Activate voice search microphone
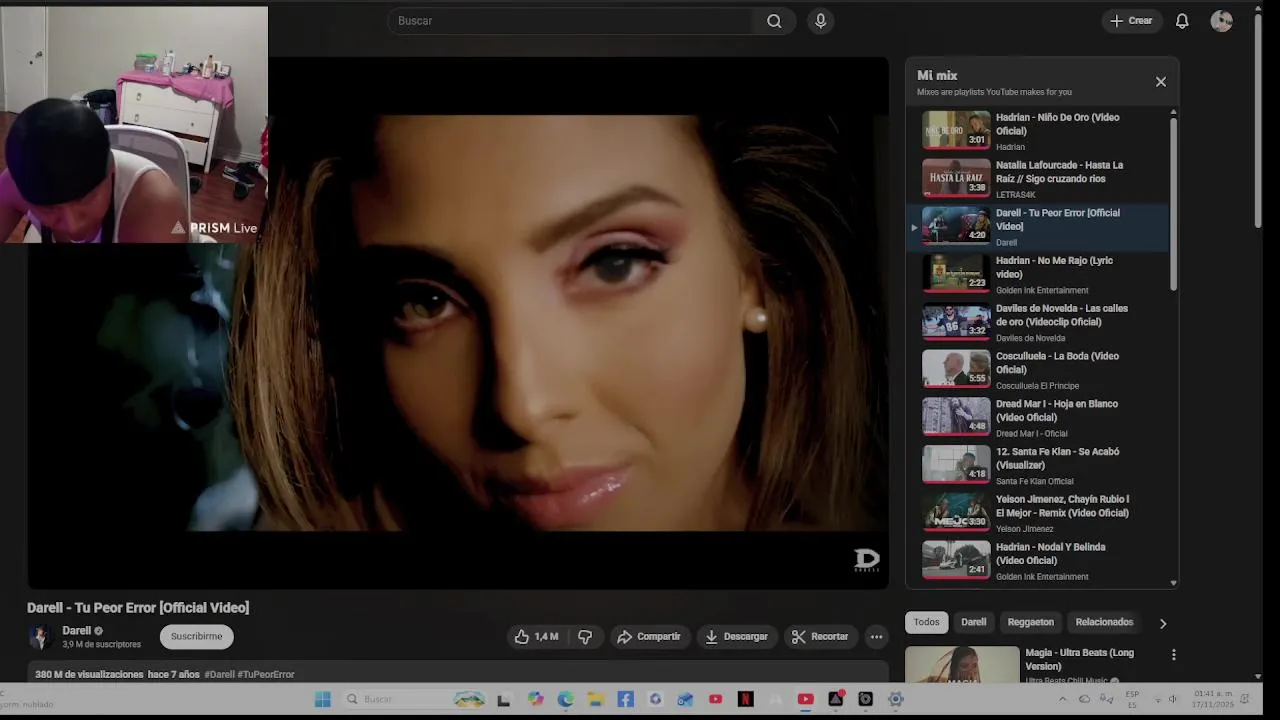The width and height of the screenshot is (1280, 720). pos(820,21)
